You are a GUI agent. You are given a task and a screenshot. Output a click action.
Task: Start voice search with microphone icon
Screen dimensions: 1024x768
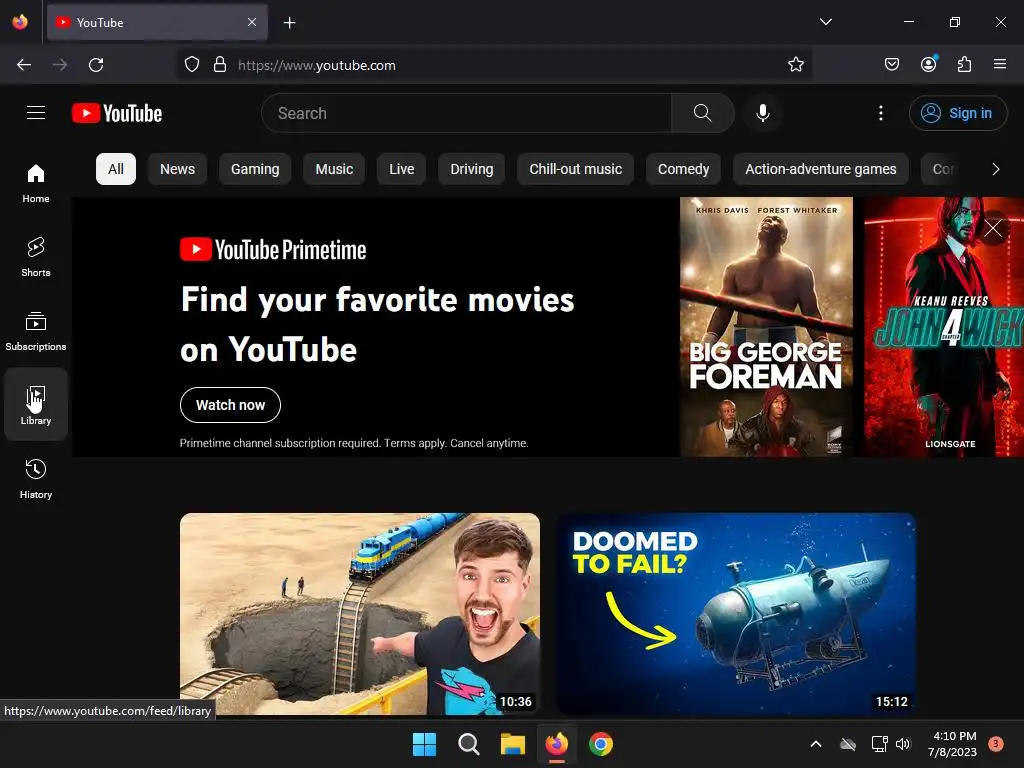pyautogui.click(x=762, y=113)
